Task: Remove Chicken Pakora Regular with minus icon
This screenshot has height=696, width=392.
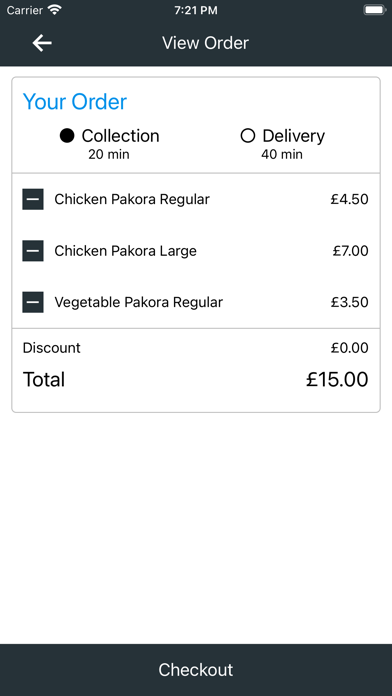Action: click(x=33, y=199)
